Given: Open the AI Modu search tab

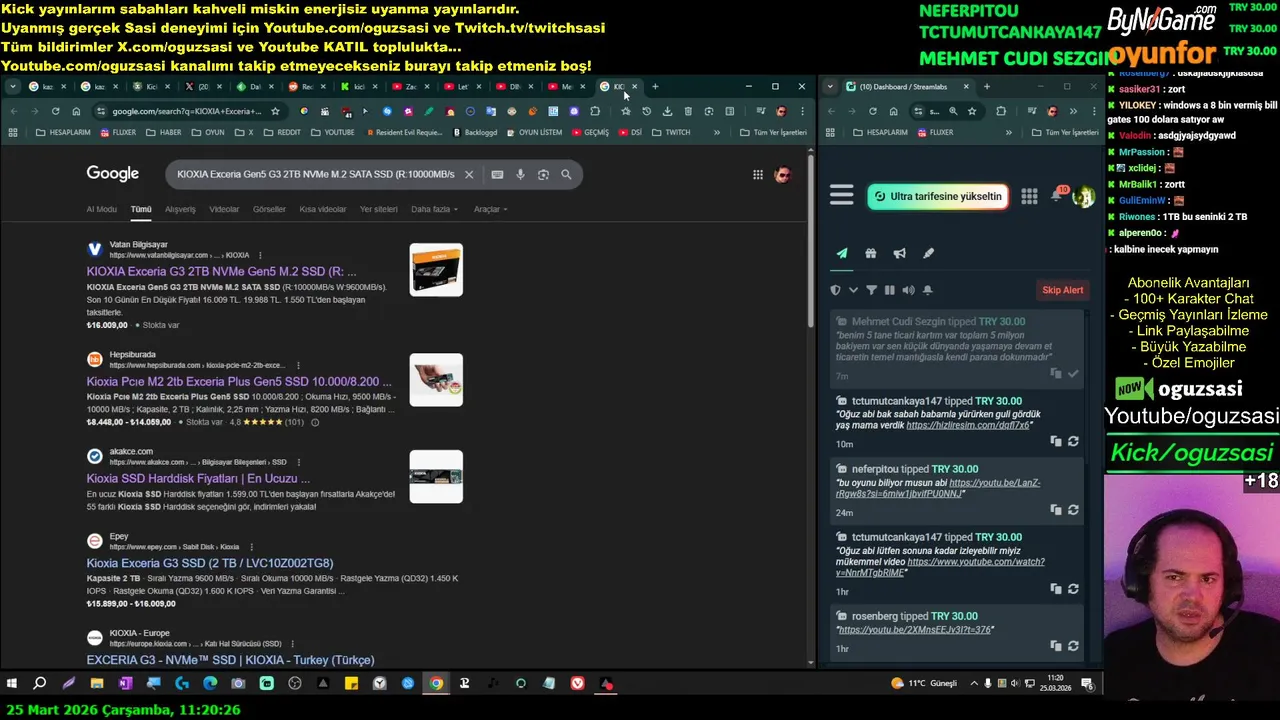Looking at the screenshot, I should 101,209.
